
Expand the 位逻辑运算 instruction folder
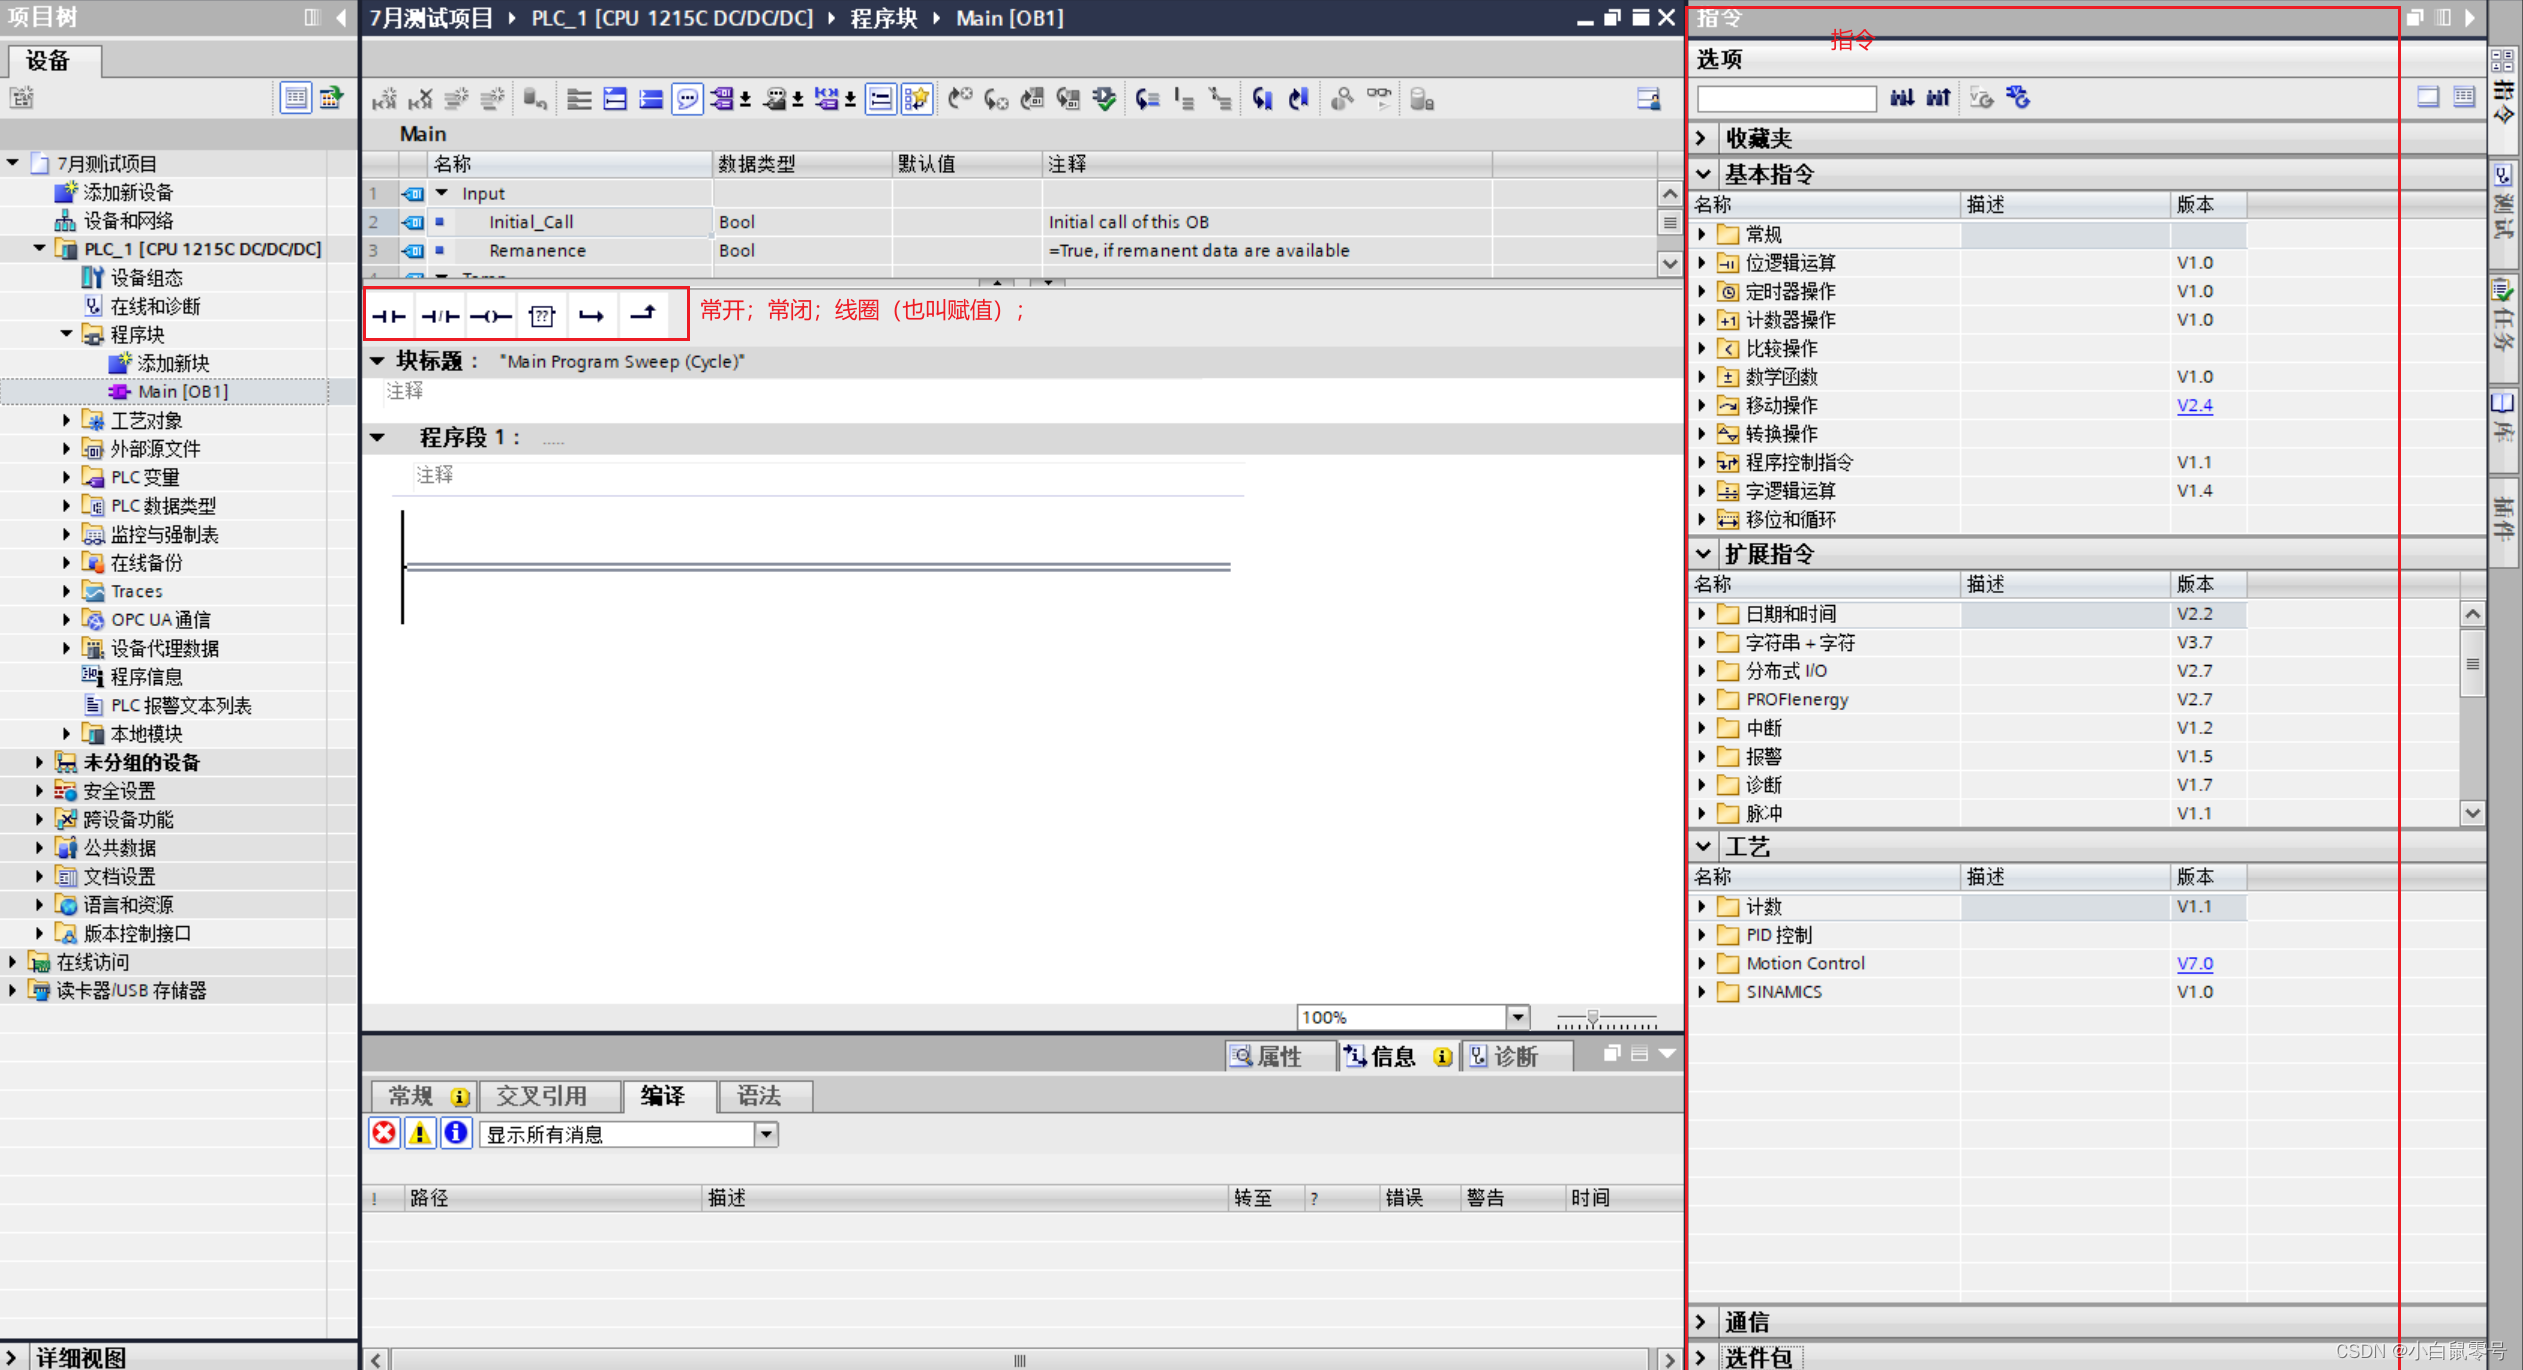[x=1703, y=263]
